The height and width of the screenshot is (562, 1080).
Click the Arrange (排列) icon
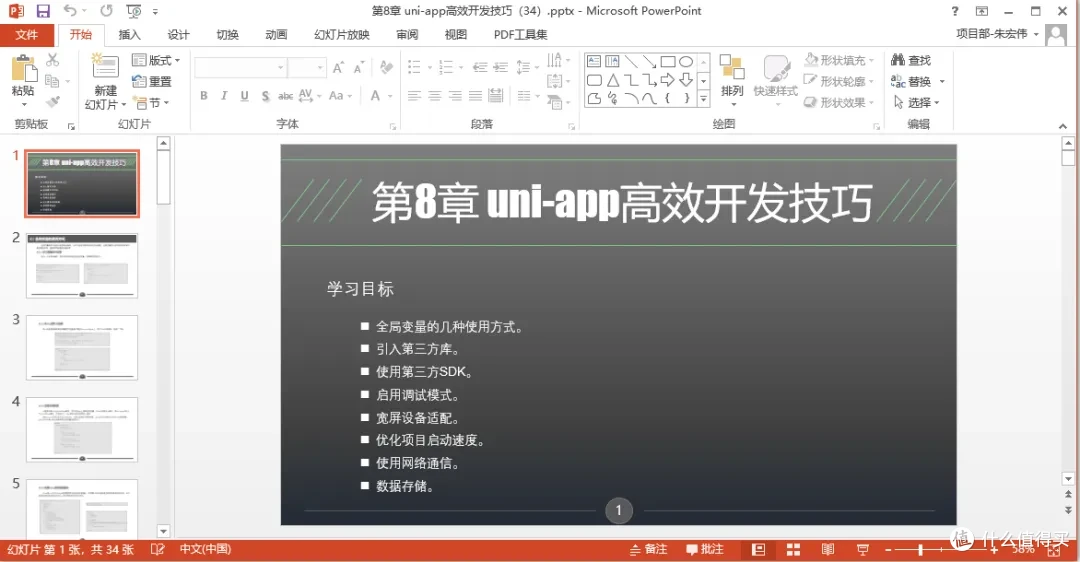coord(732,67)
